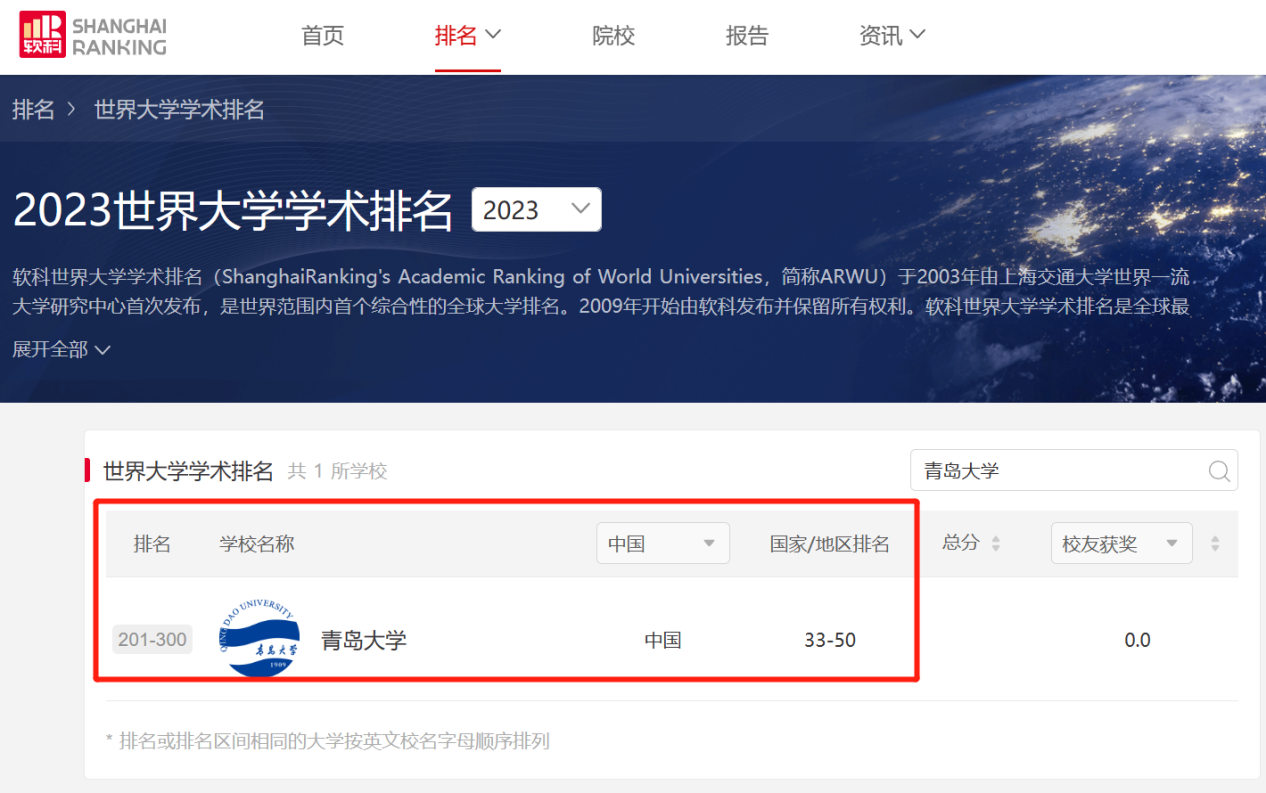Screen dimensions: 1266x793
Task: Open the 中国 country filter dropdown
Action: coord(663,543)
